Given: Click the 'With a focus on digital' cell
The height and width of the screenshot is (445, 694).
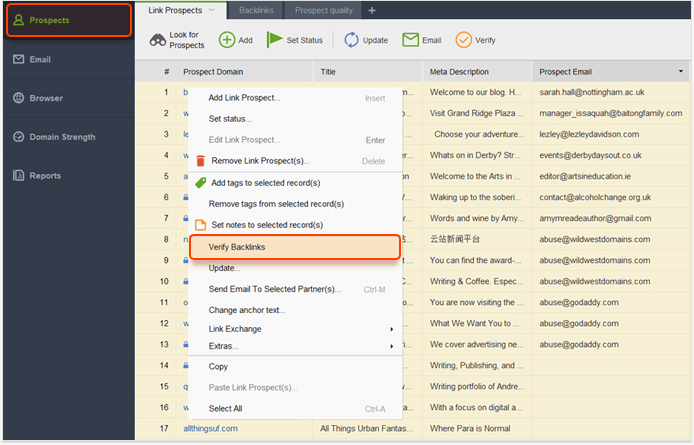Looking at the screenshot, I should click(x=476, y=407).
